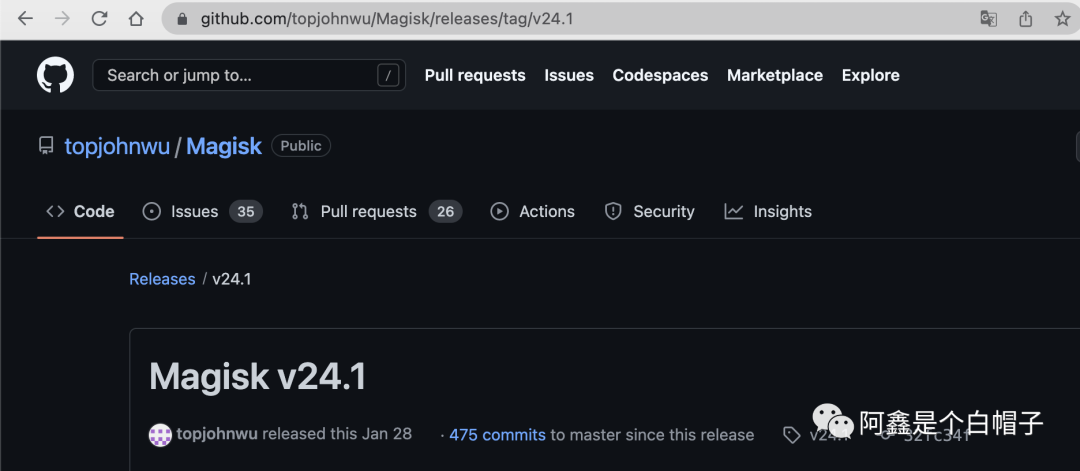Click topjohnwu author name in release
Image resolution: width=1080 pixels, height=471 pixels.
pos(217,434)
